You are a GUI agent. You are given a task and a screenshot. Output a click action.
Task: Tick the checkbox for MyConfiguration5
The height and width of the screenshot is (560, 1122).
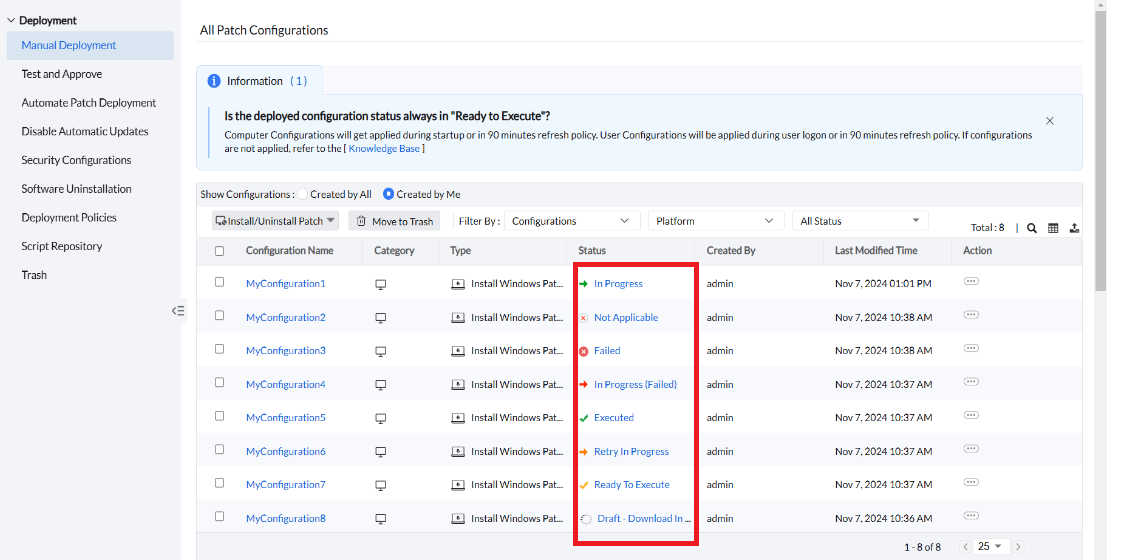coord(220,416)
